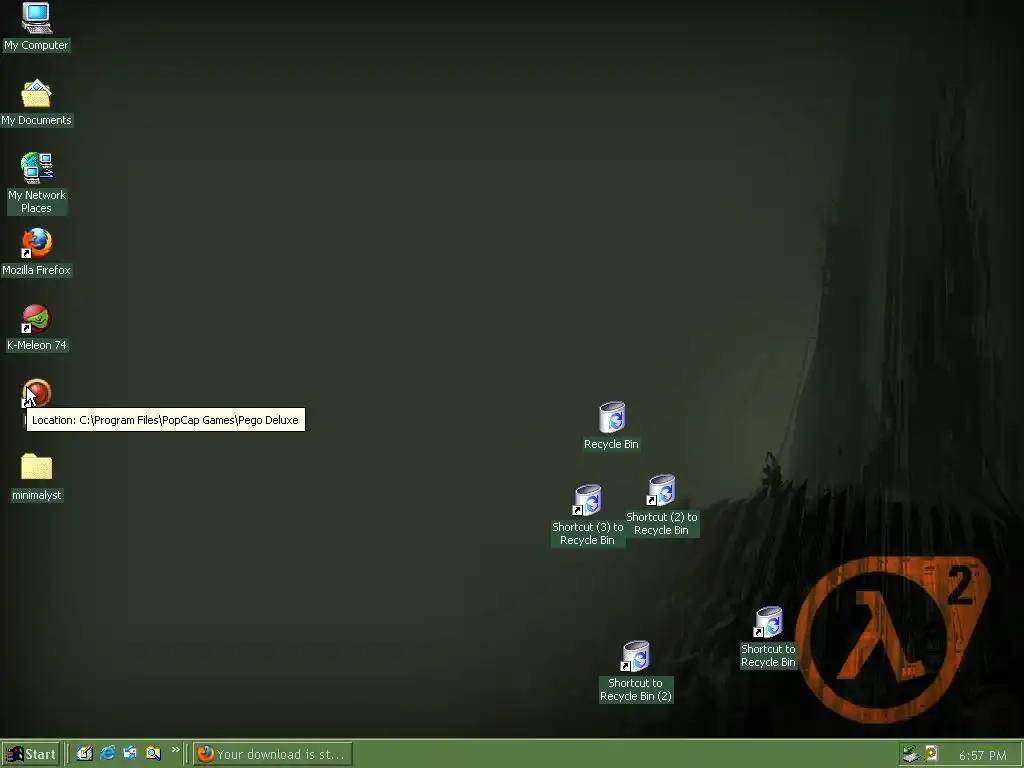Viewport: 1024px width, 768px height.
Task: Switch to the Firefox 'Your download is st...' taskbar button
Action: (273, 754)
